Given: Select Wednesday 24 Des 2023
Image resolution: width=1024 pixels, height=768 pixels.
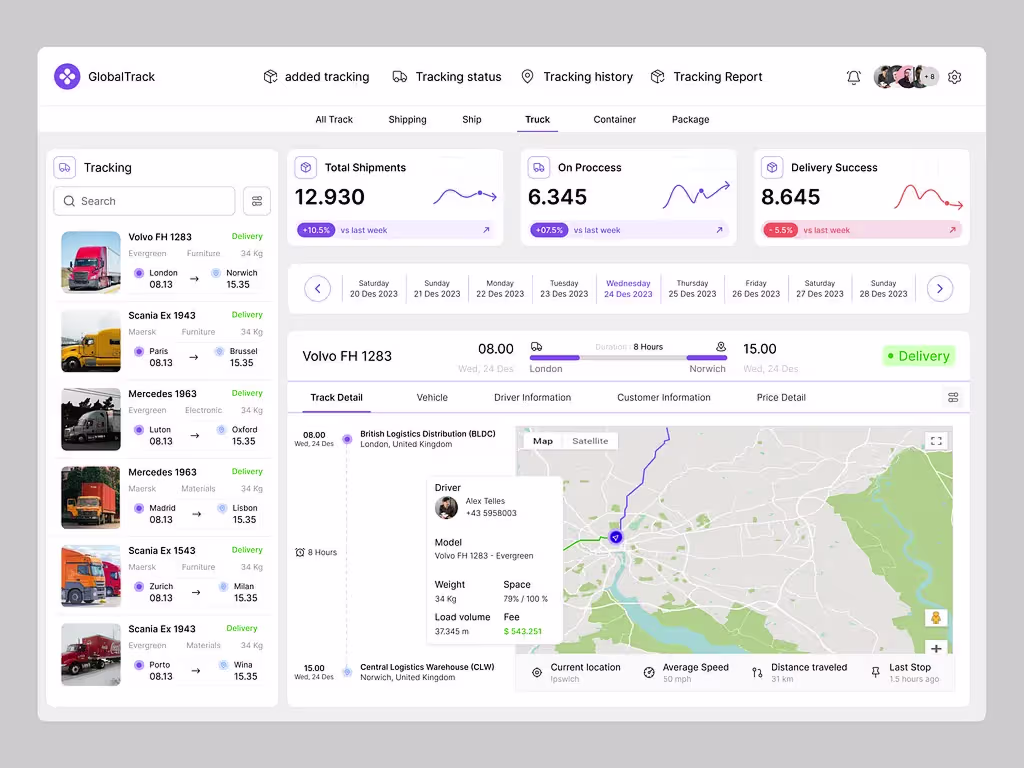Looking at the screenshot, I should [628, 288].
